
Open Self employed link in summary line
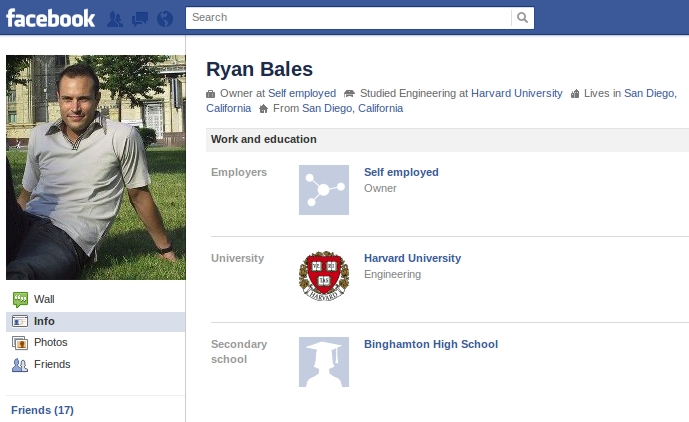pos(302,93)
